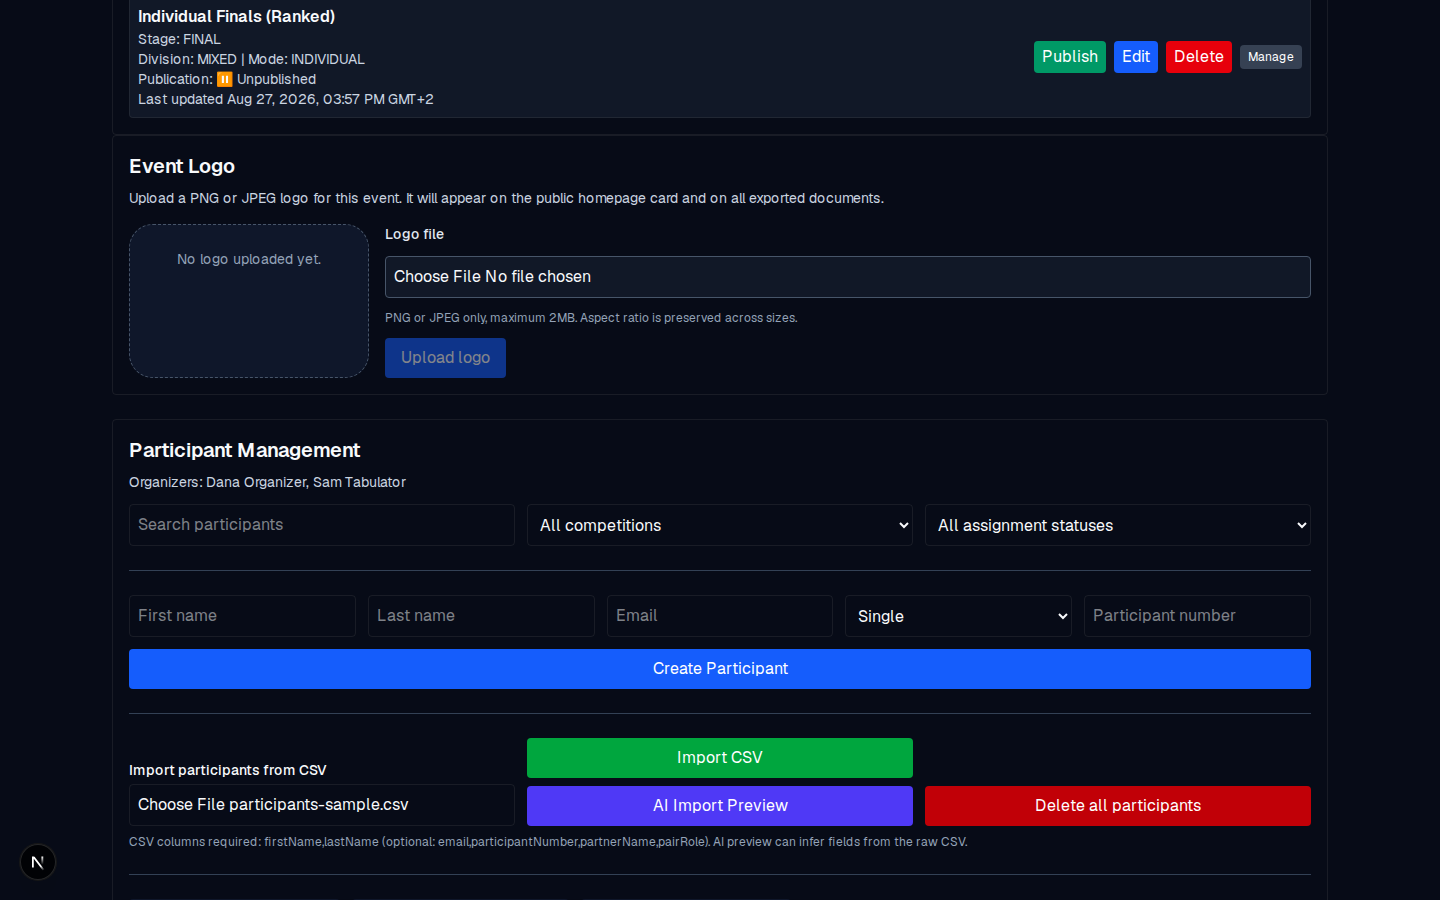Edit the Individual Finals competition
The width and height of the screenshot is (1440, 900).
(1136, 57)
